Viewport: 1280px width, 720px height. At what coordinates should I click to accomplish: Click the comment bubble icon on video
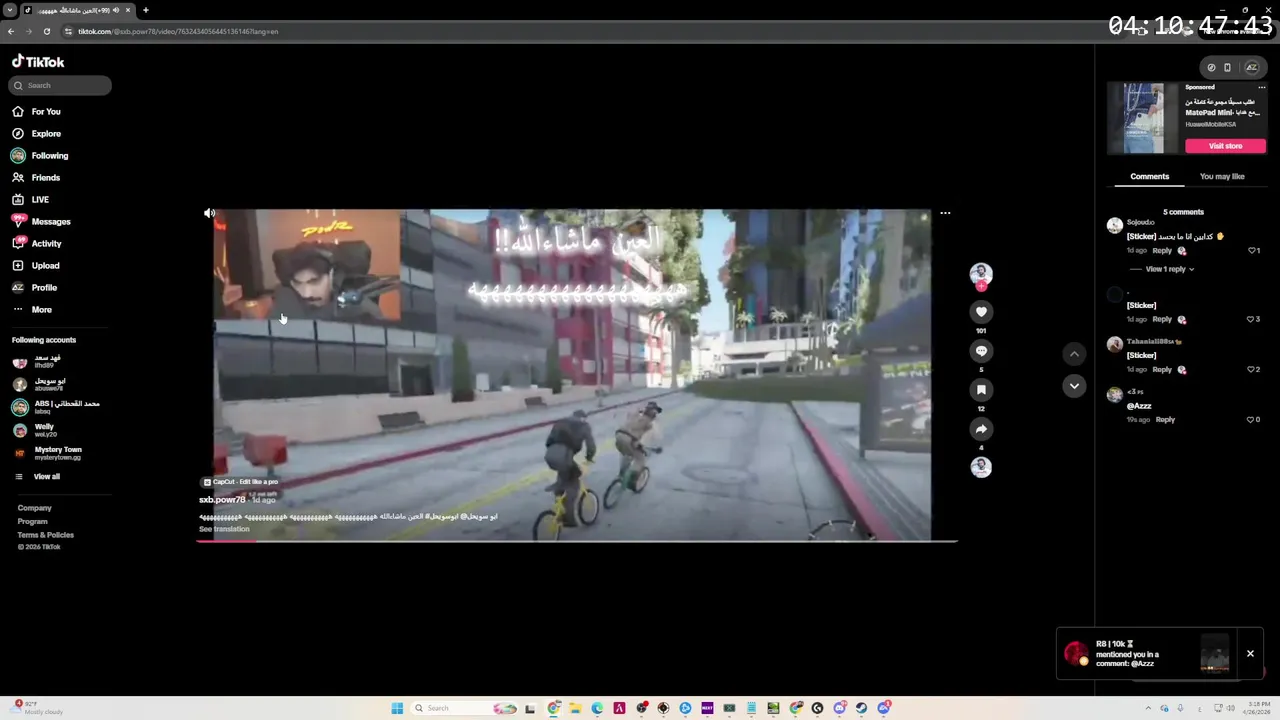pyautogui.click(x=981, y=351)
